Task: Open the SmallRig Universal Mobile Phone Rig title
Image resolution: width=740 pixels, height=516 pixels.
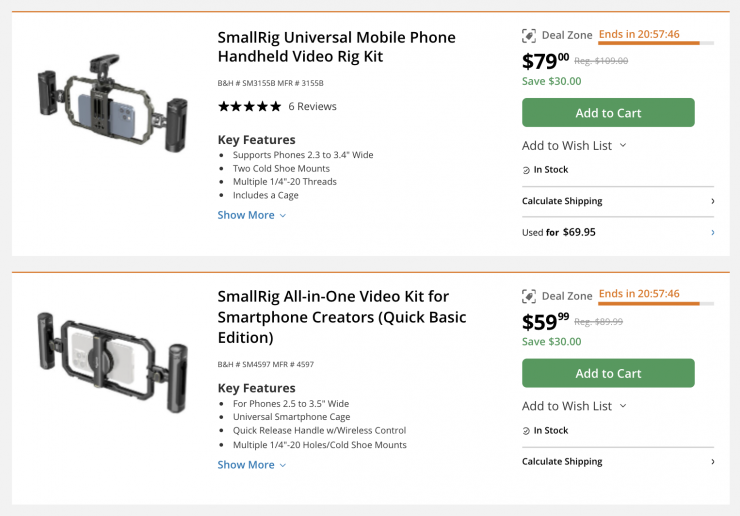Action: click(336, 47)
